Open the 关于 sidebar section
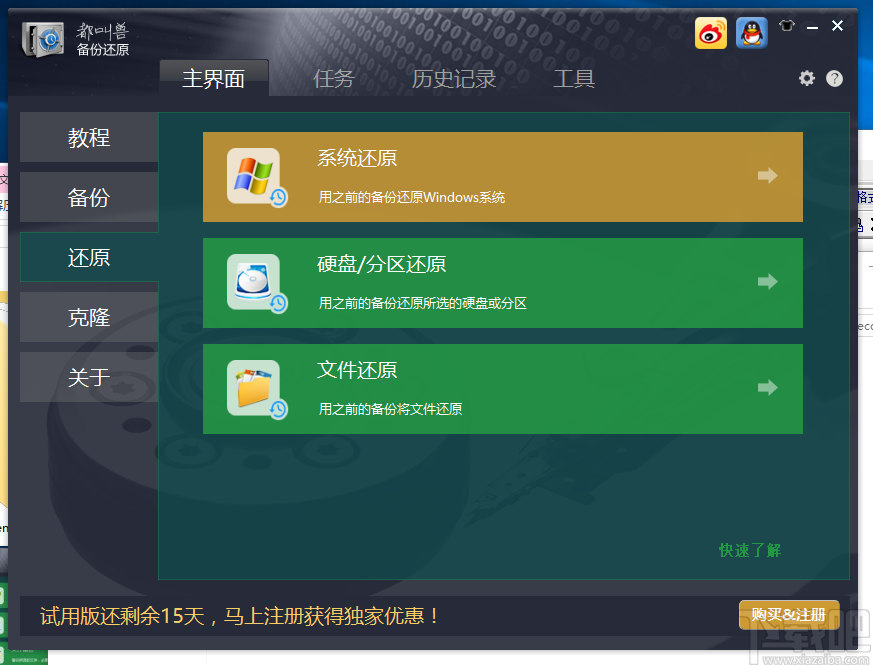 click(x=88, y=377)
